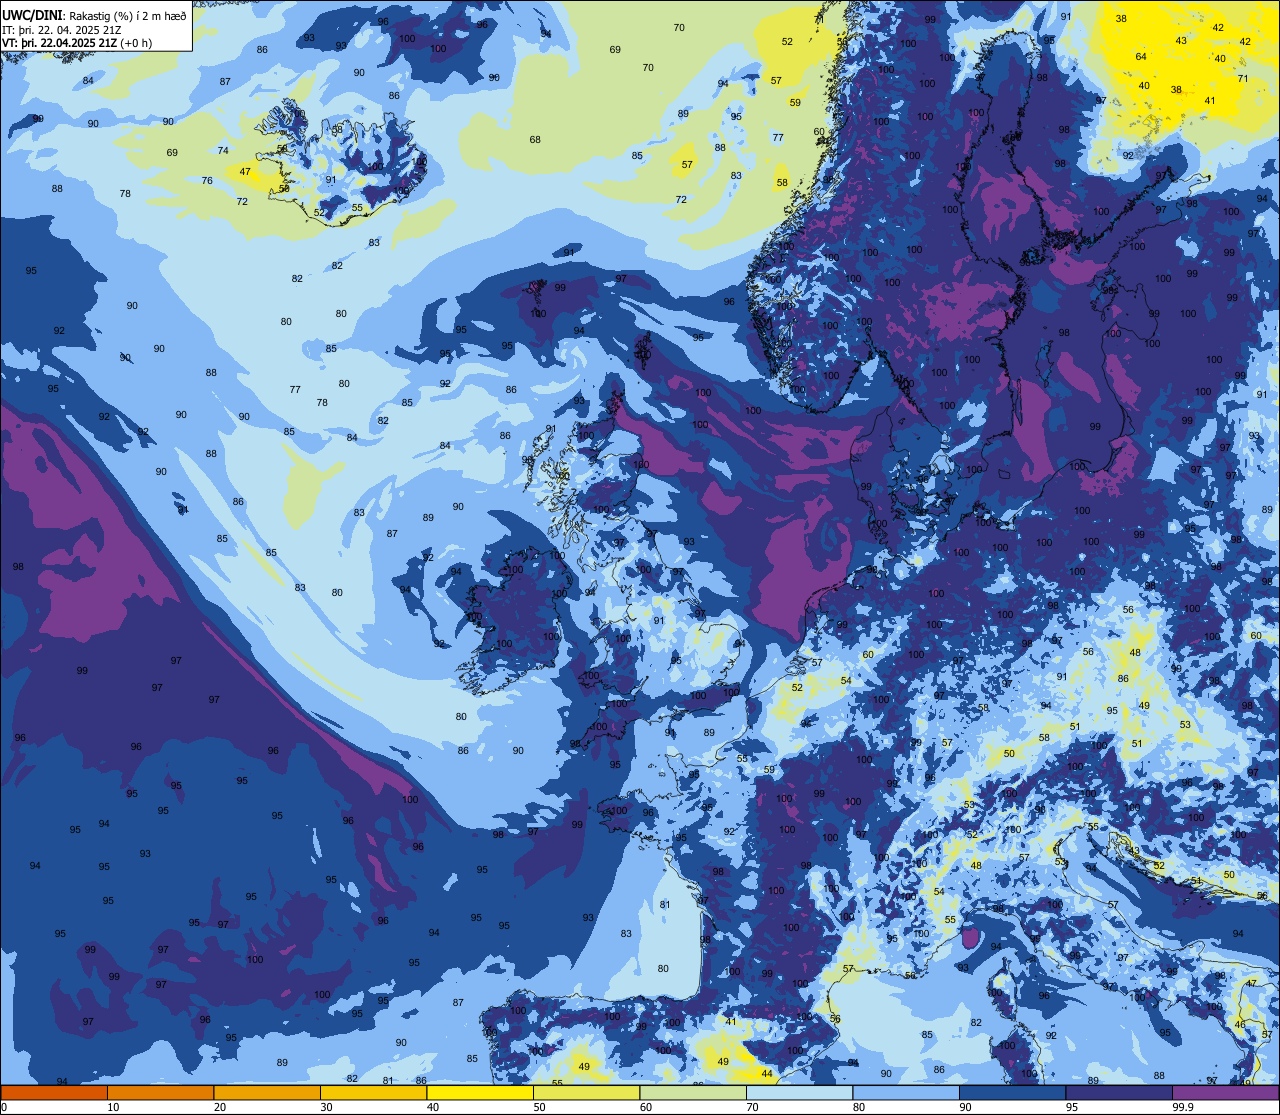Click the 10–20% orange legend swatch
This screenshot has width=1280, height=1115.
(160, 1093)
